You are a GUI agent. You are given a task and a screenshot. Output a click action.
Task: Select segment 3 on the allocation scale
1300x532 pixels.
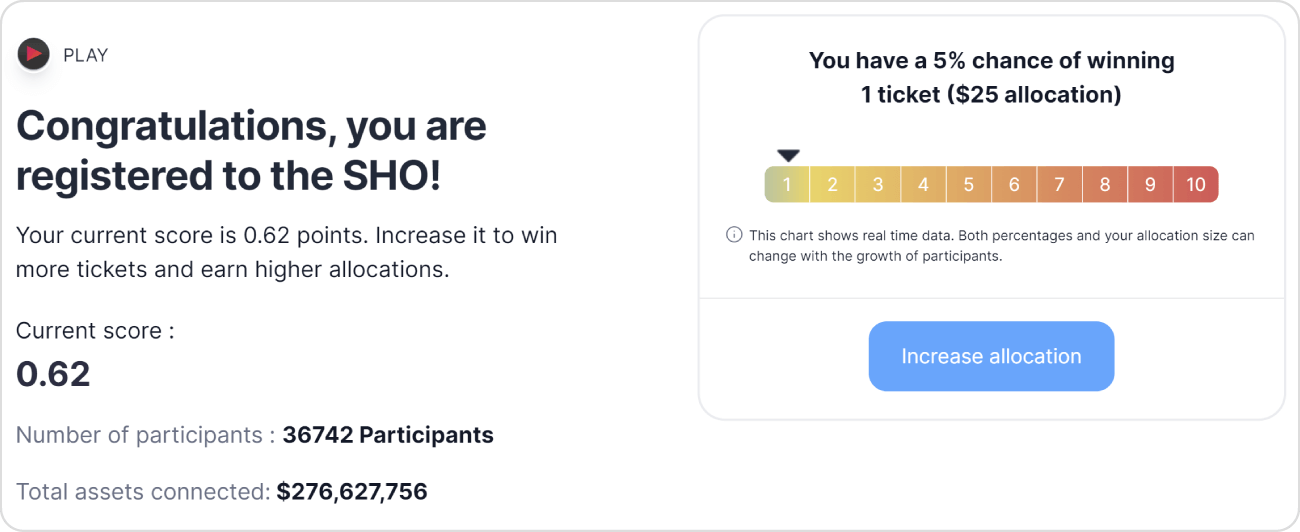(x=878, y=184)
